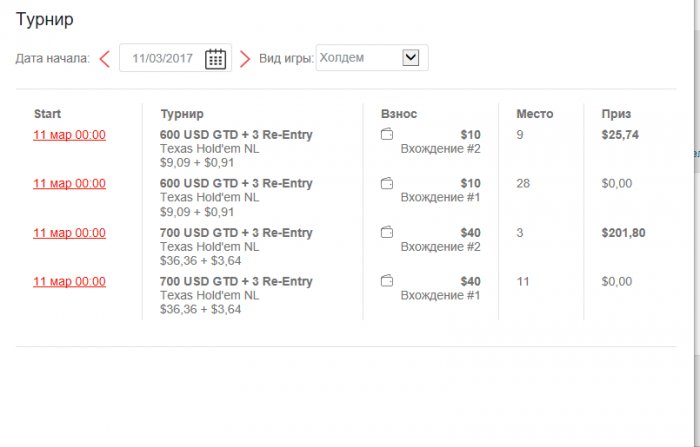Screen dimensions: 700x447
Task: Open third 11 мар 00:00 link
Action: [x=69, y=232]
